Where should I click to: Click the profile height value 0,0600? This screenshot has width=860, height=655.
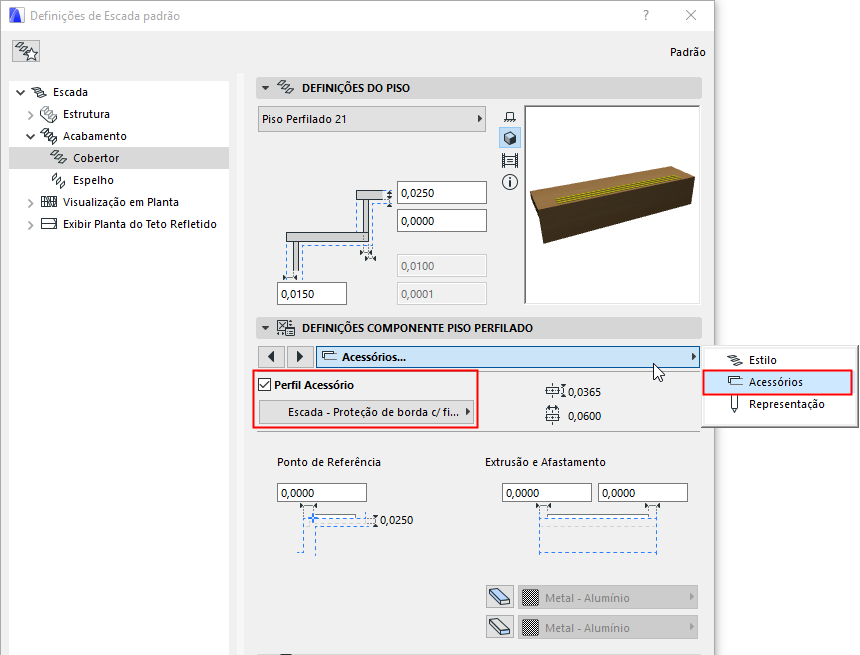[x=584, y=416]
